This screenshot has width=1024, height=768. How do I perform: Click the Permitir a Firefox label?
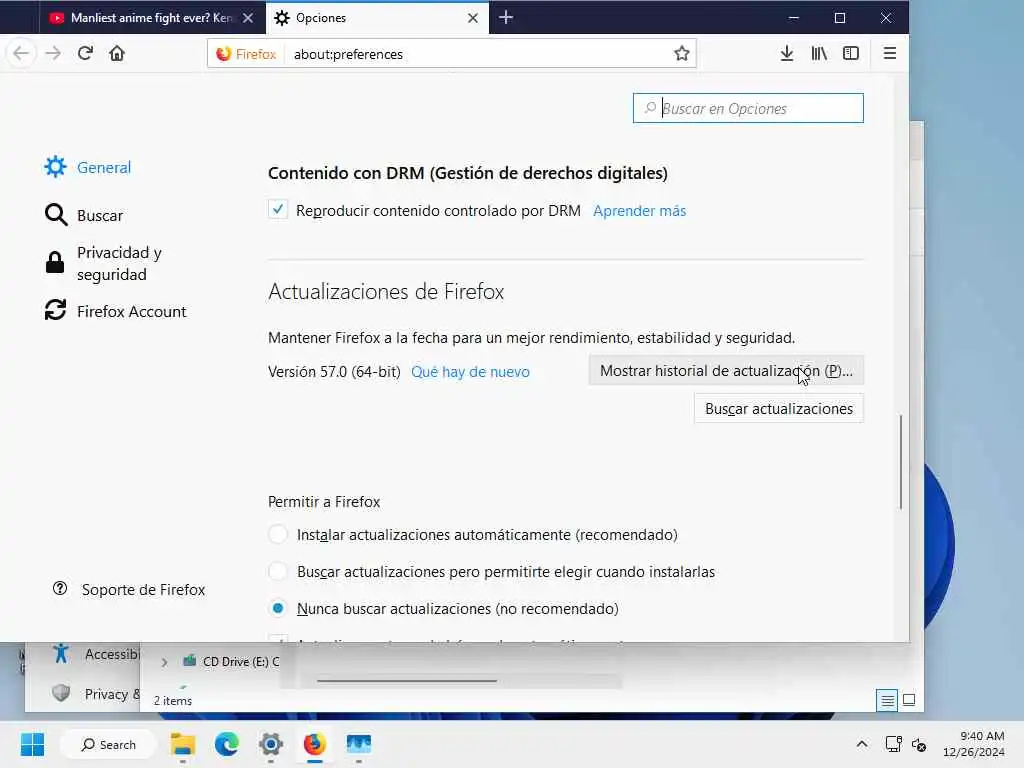point(324,502)
